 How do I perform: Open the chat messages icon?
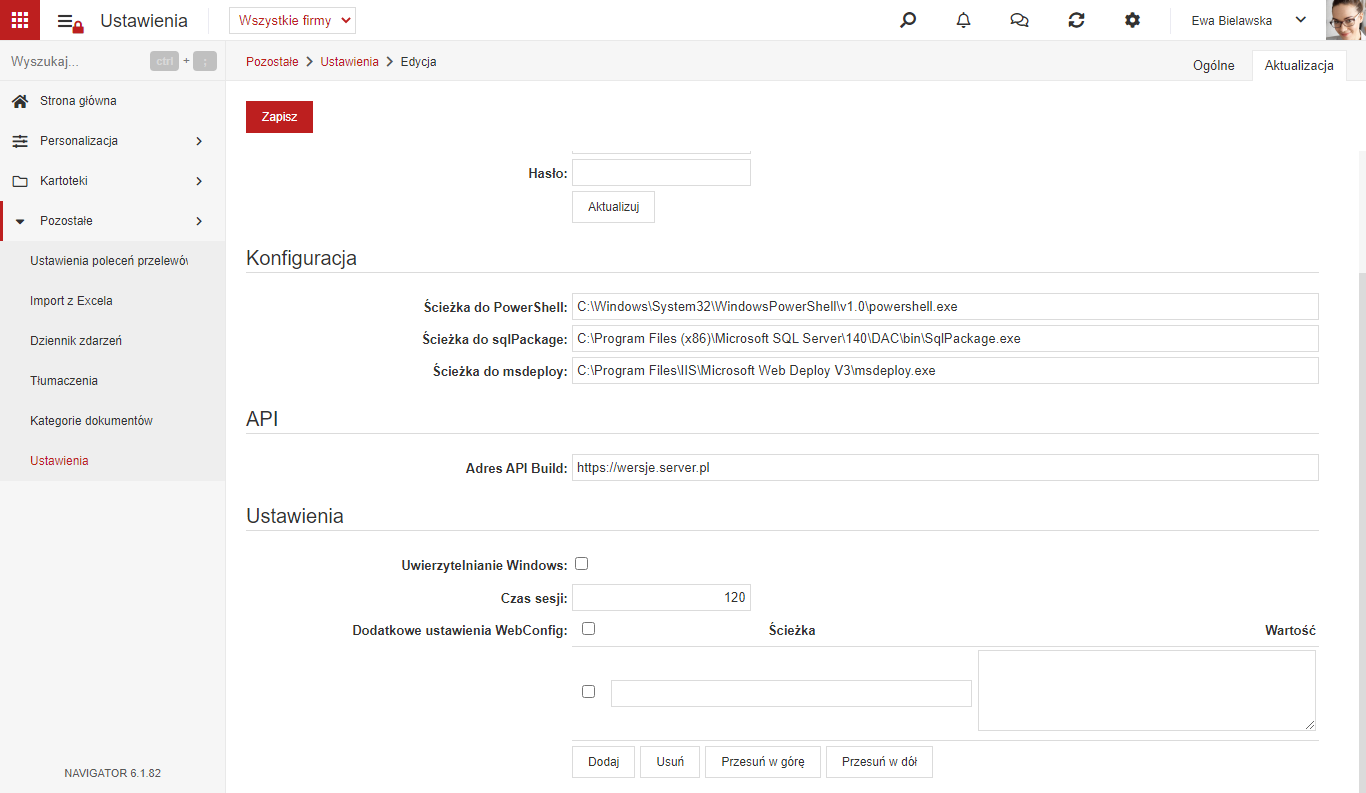click(1020, 20)
